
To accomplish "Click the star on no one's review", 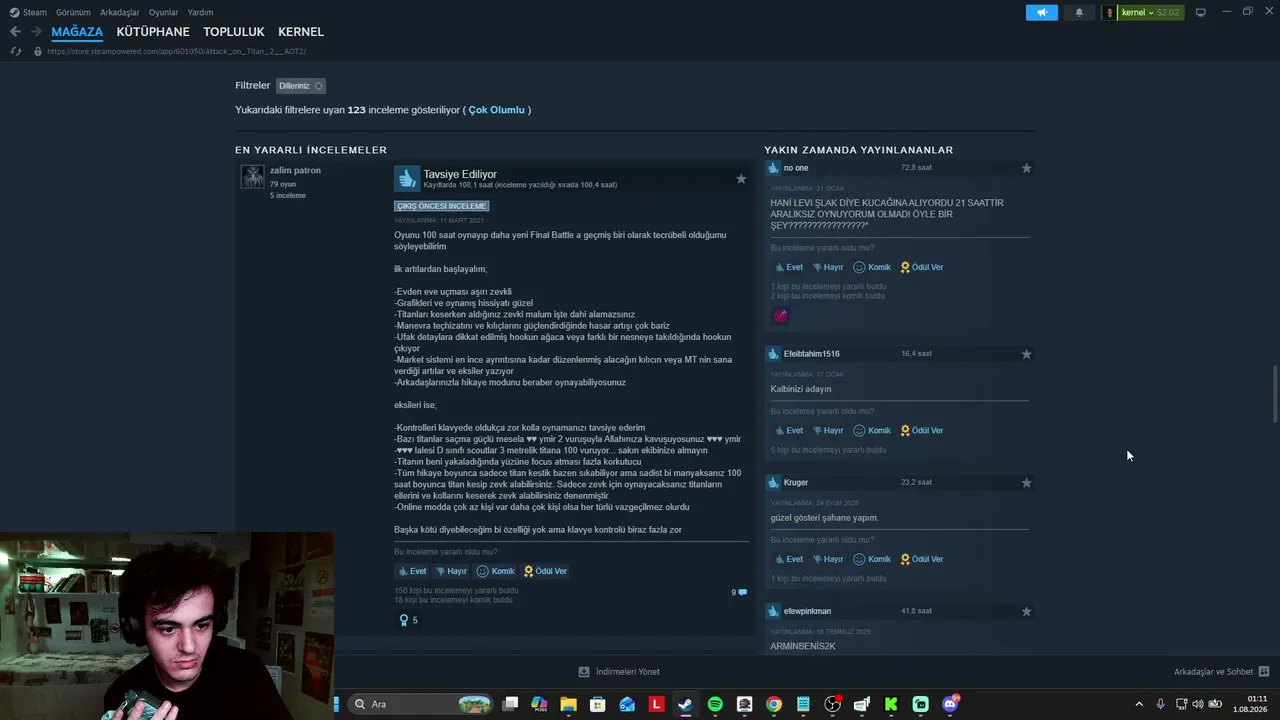I will coord(1026,168).
